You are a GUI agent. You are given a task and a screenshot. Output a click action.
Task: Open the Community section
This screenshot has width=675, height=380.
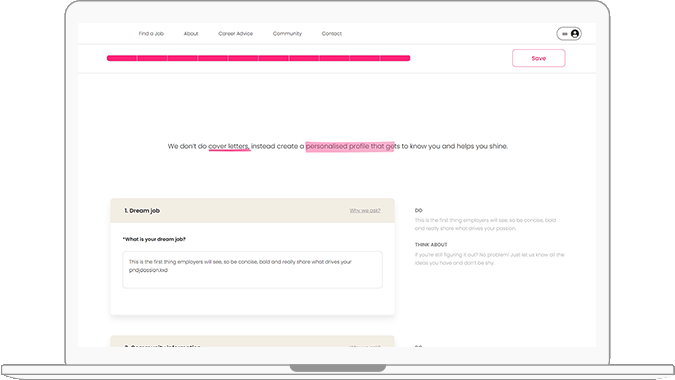(x=287, y=34)
